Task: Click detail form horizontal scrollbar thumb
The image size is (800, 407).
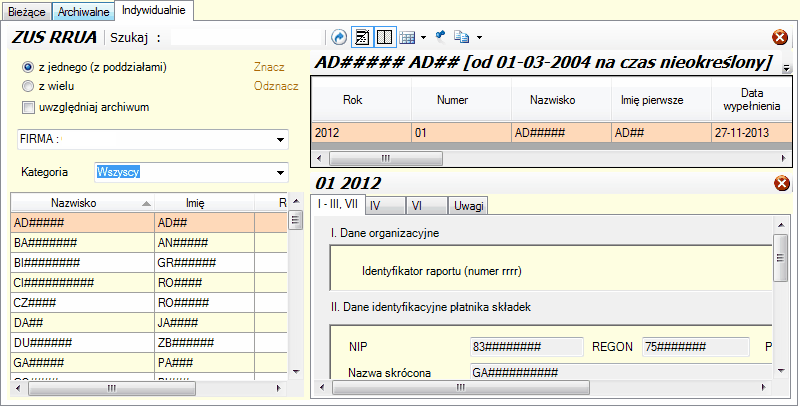Action: click(461, 388)
